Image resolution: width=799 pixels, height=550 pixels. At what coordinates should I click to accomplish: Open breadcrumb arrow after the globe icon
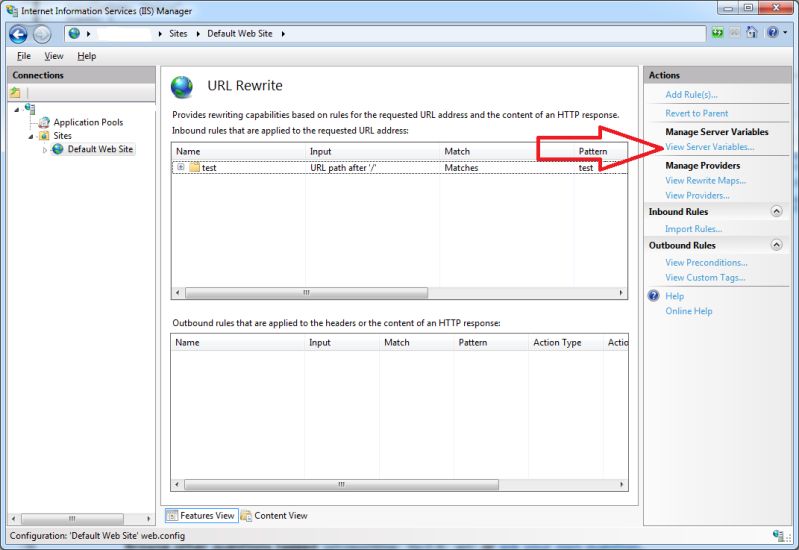click(x=88, y=34)
